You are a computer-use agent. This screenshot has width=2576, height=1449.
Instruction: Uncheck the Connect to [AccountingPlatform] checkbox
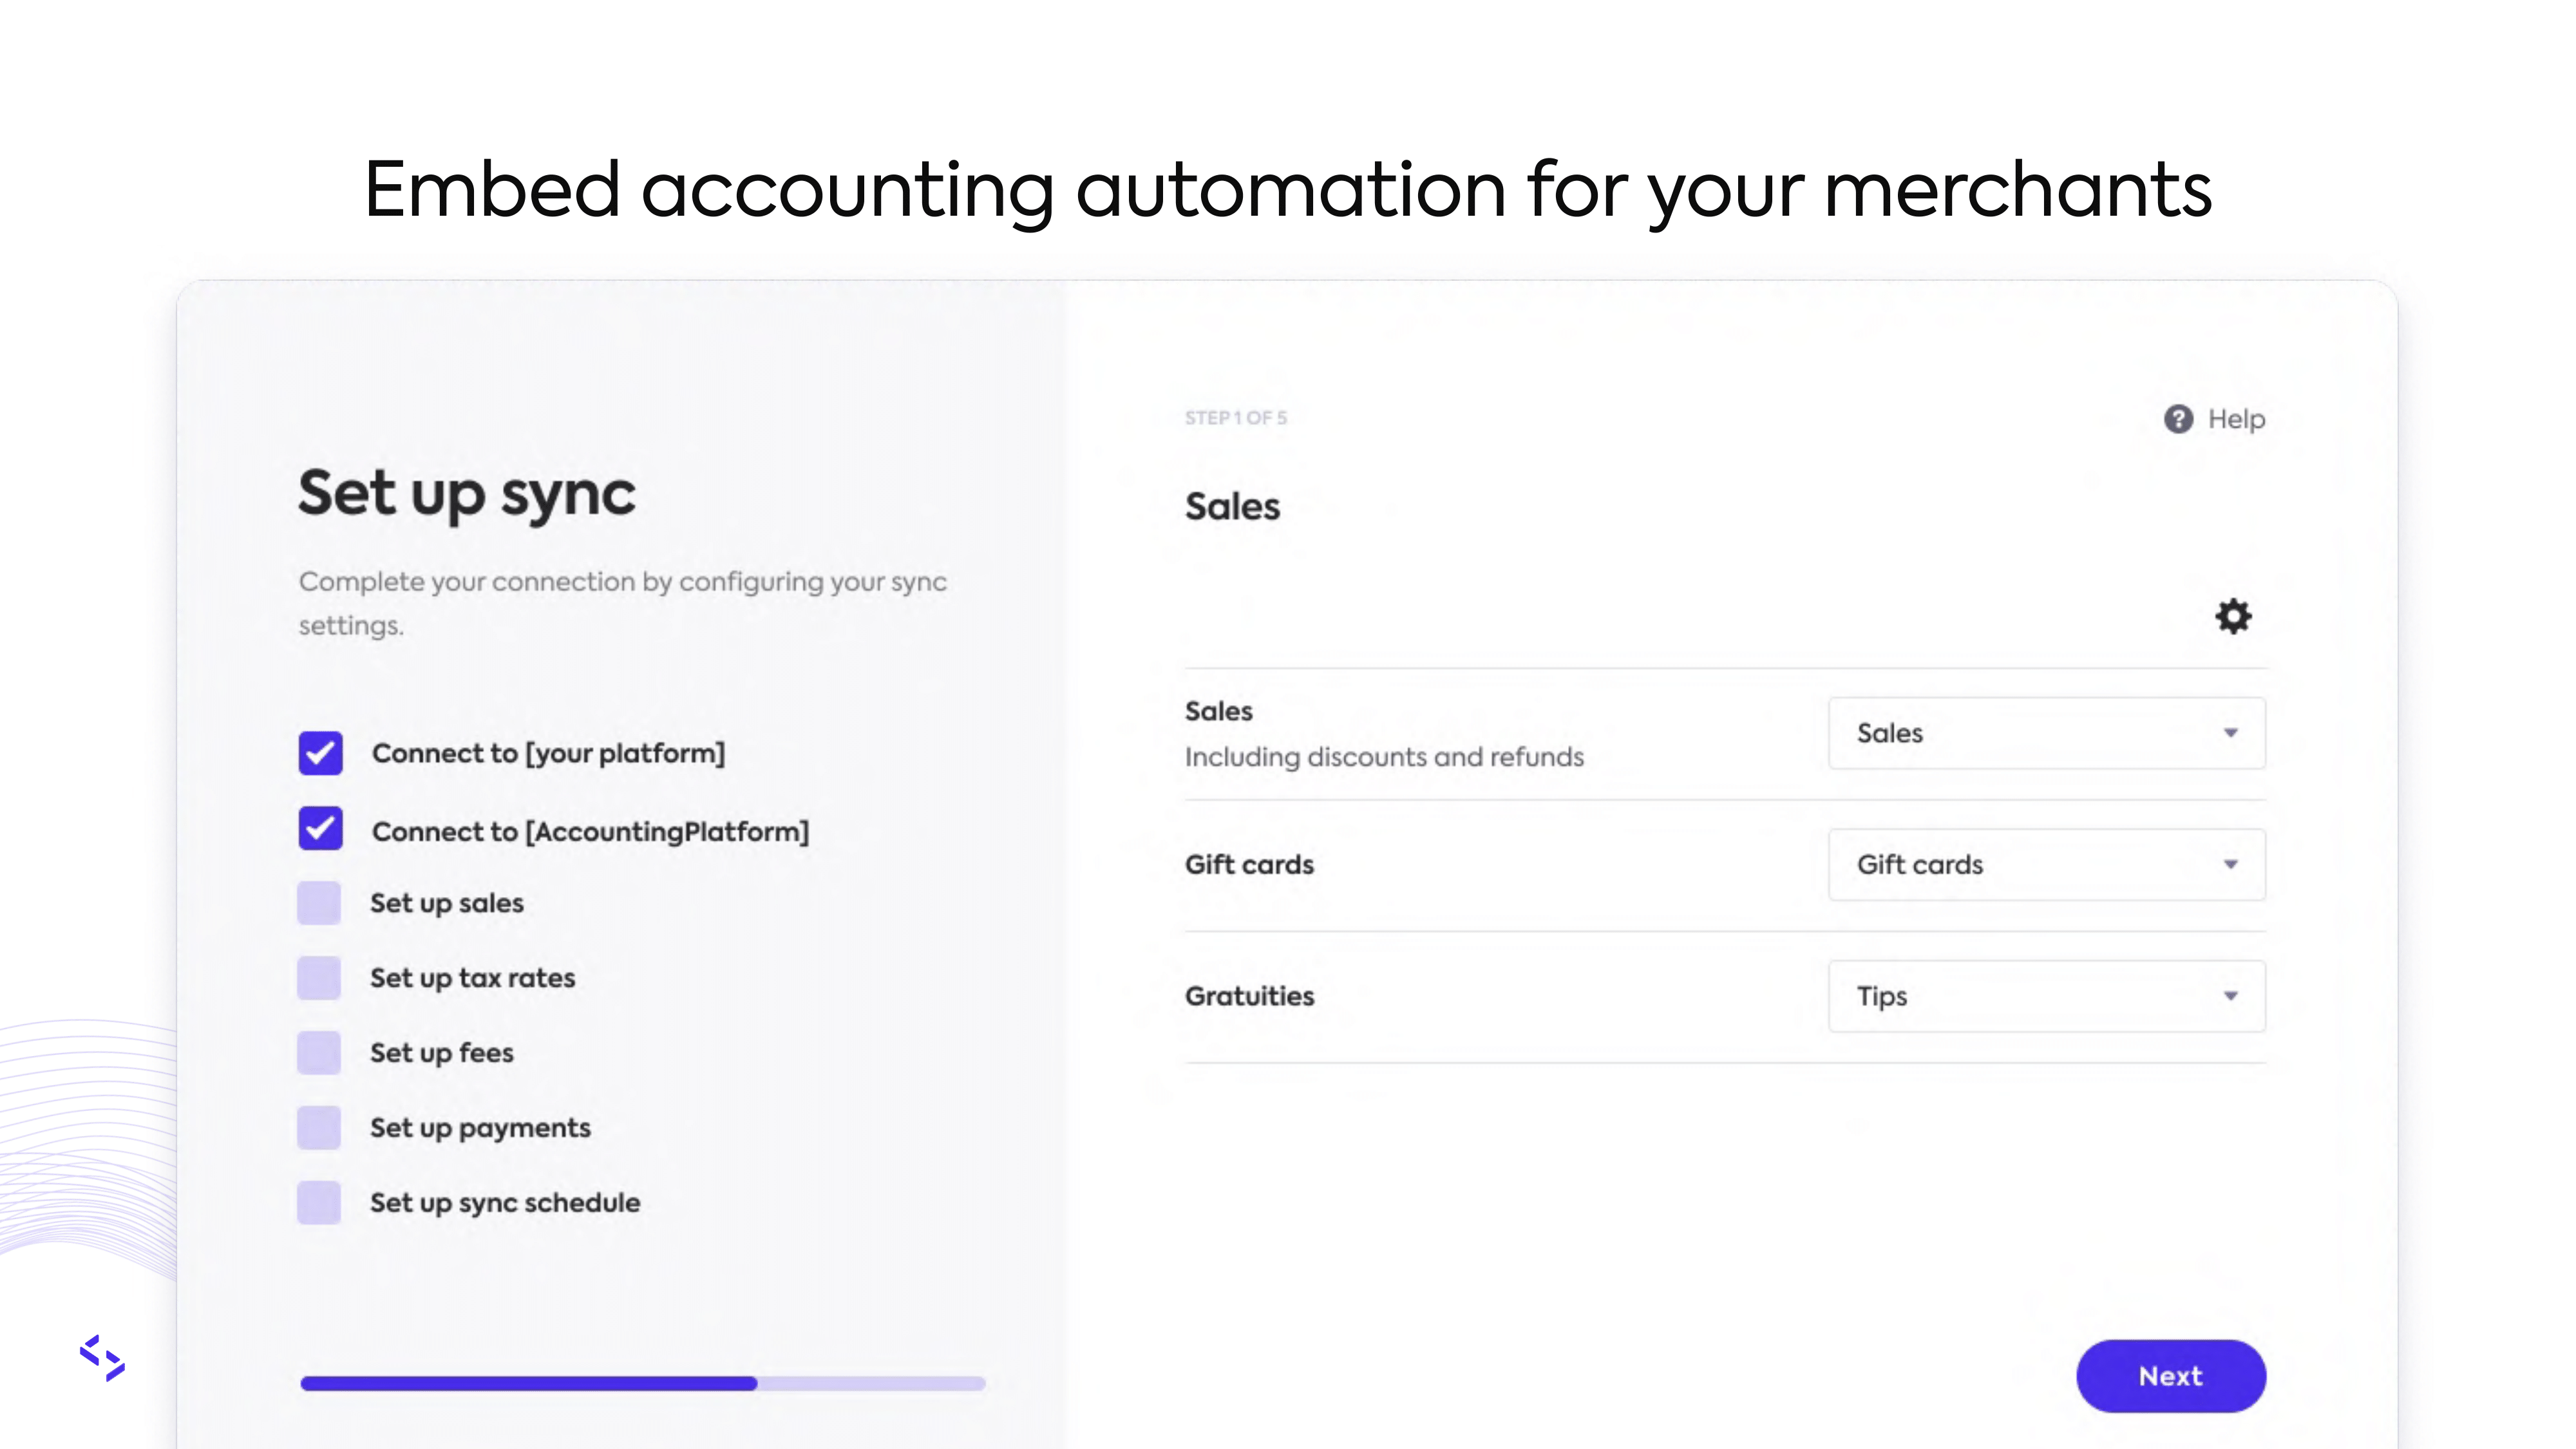[320, 829]
